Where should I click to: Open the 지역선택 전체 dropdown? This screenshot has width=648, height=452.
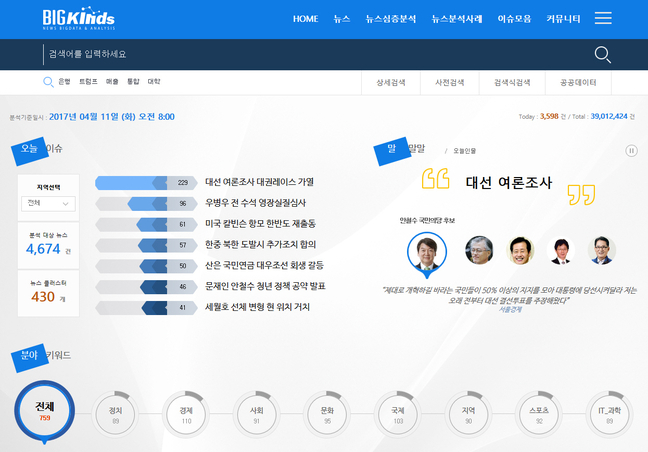point(48,204)
